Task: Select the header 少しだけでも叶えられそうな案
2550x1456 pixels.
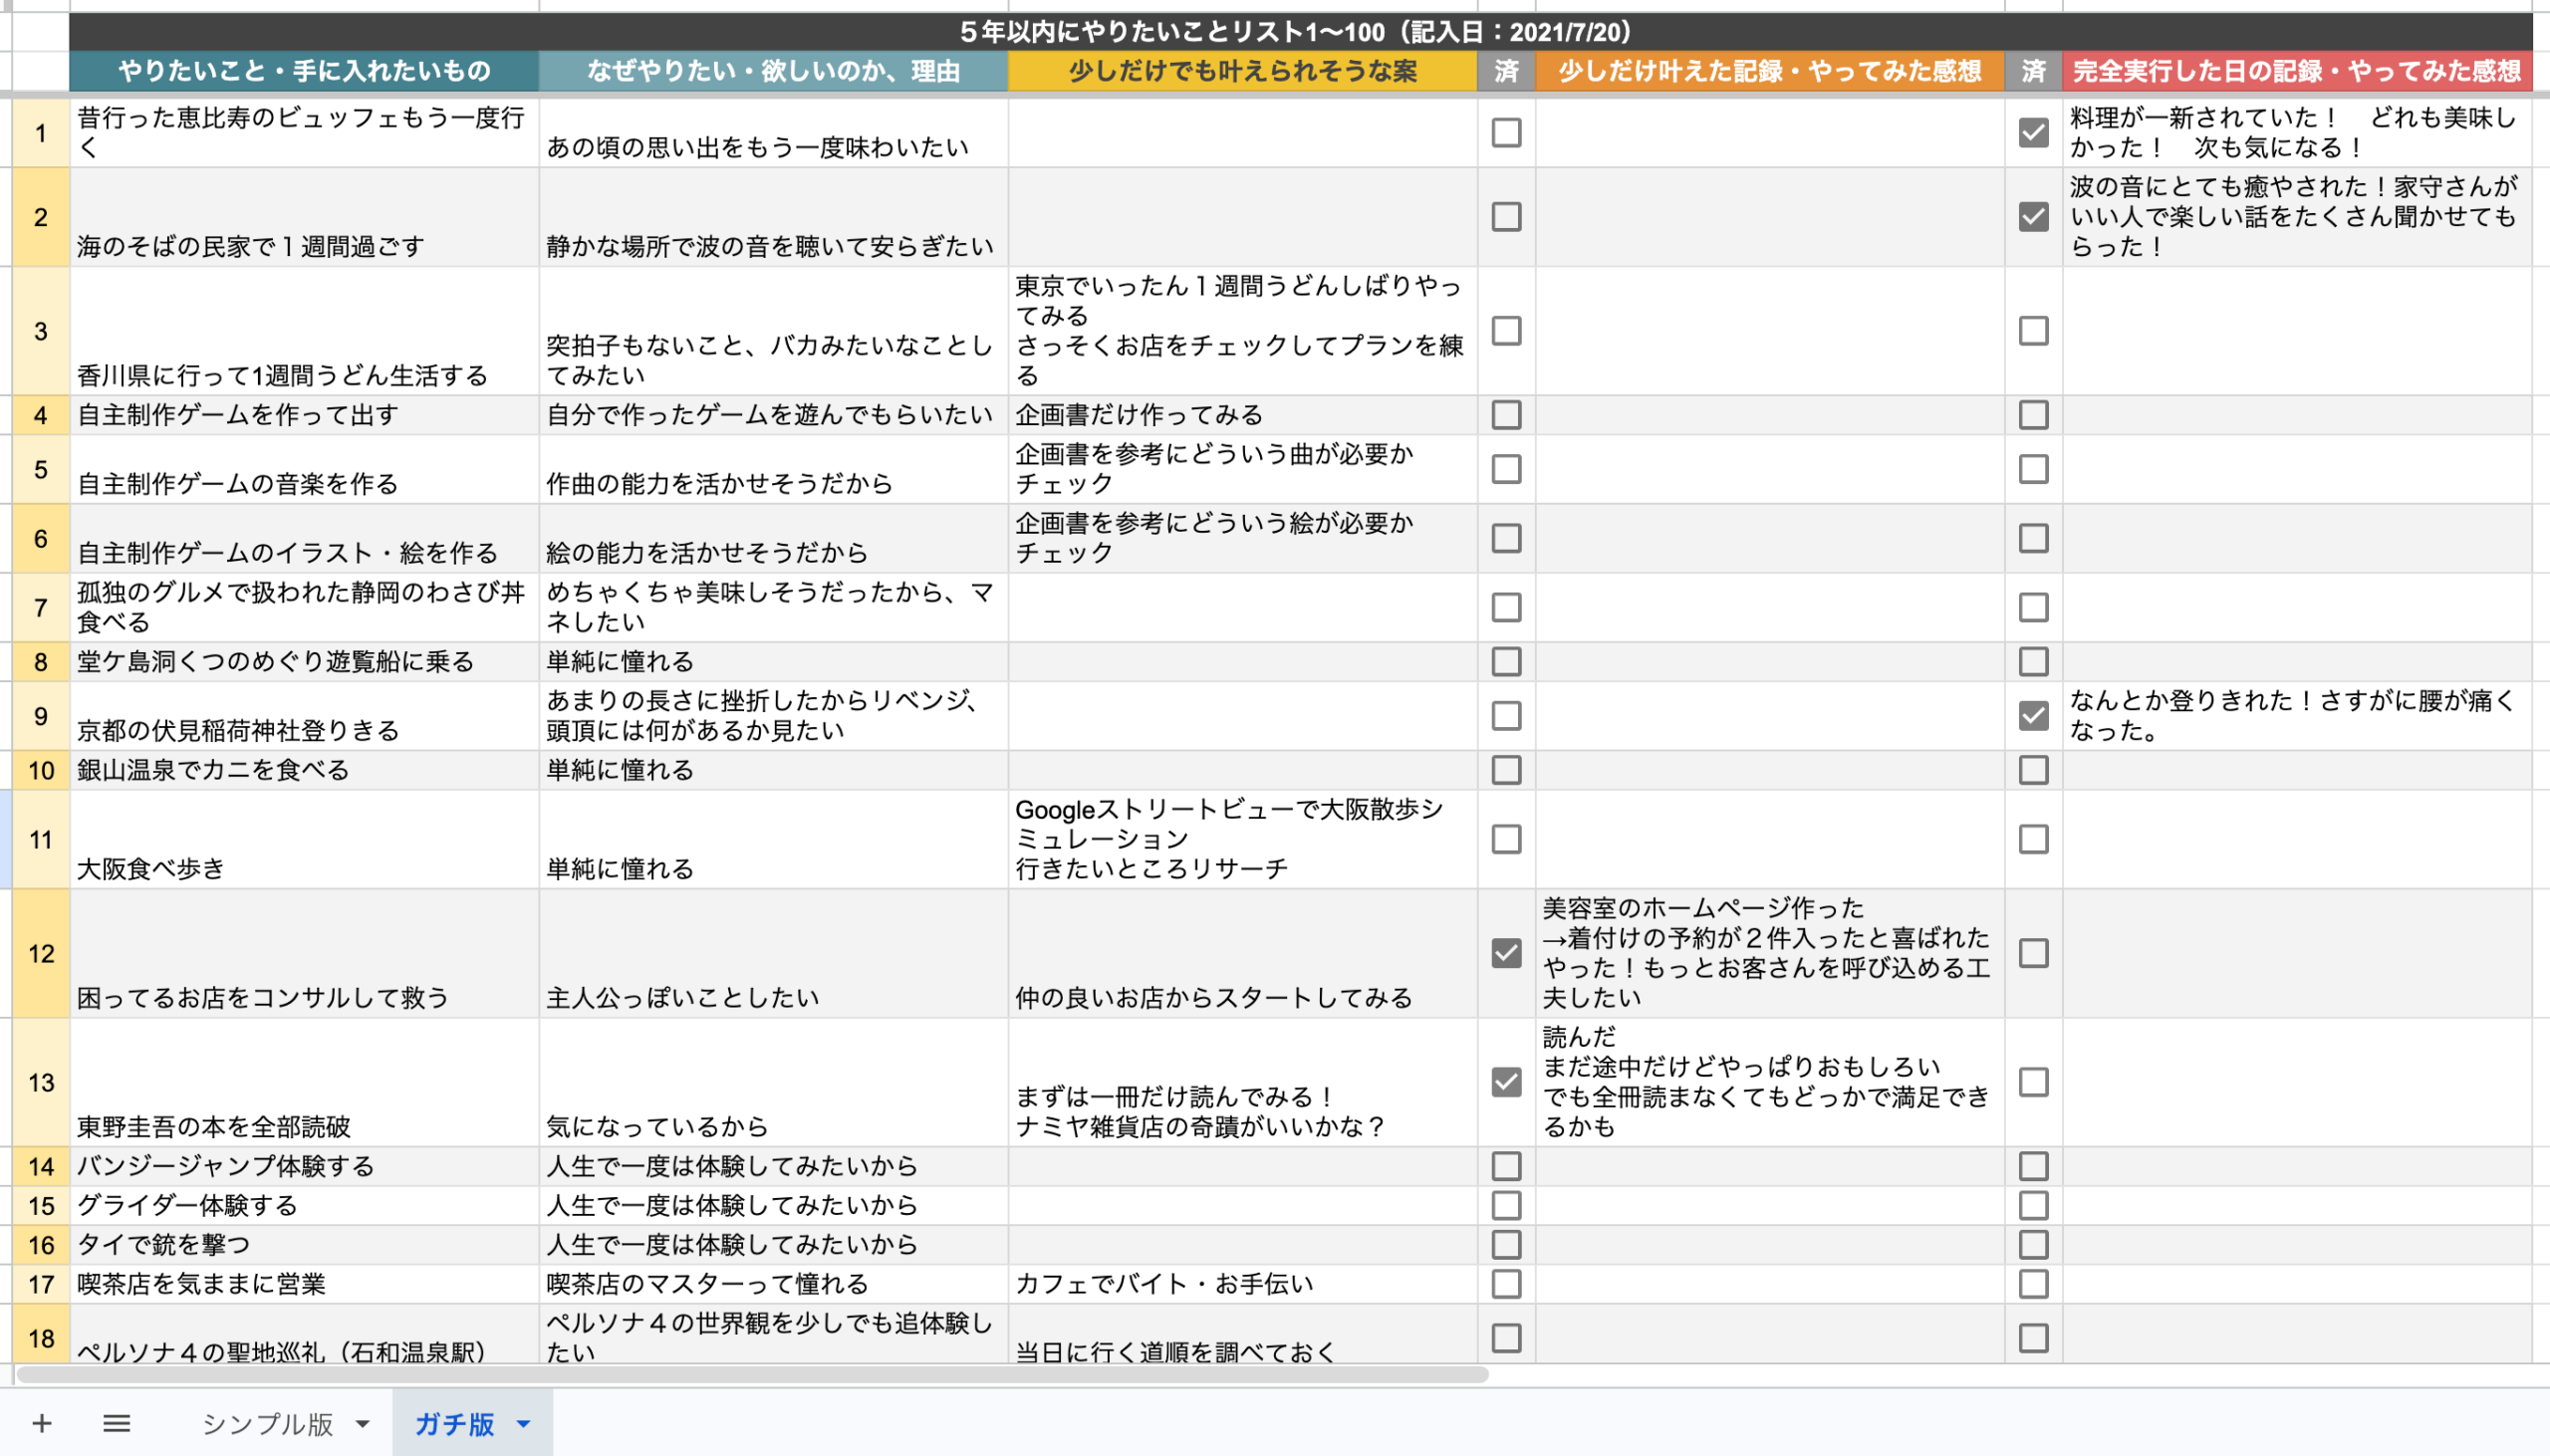Action: (x=1242, y=71)
